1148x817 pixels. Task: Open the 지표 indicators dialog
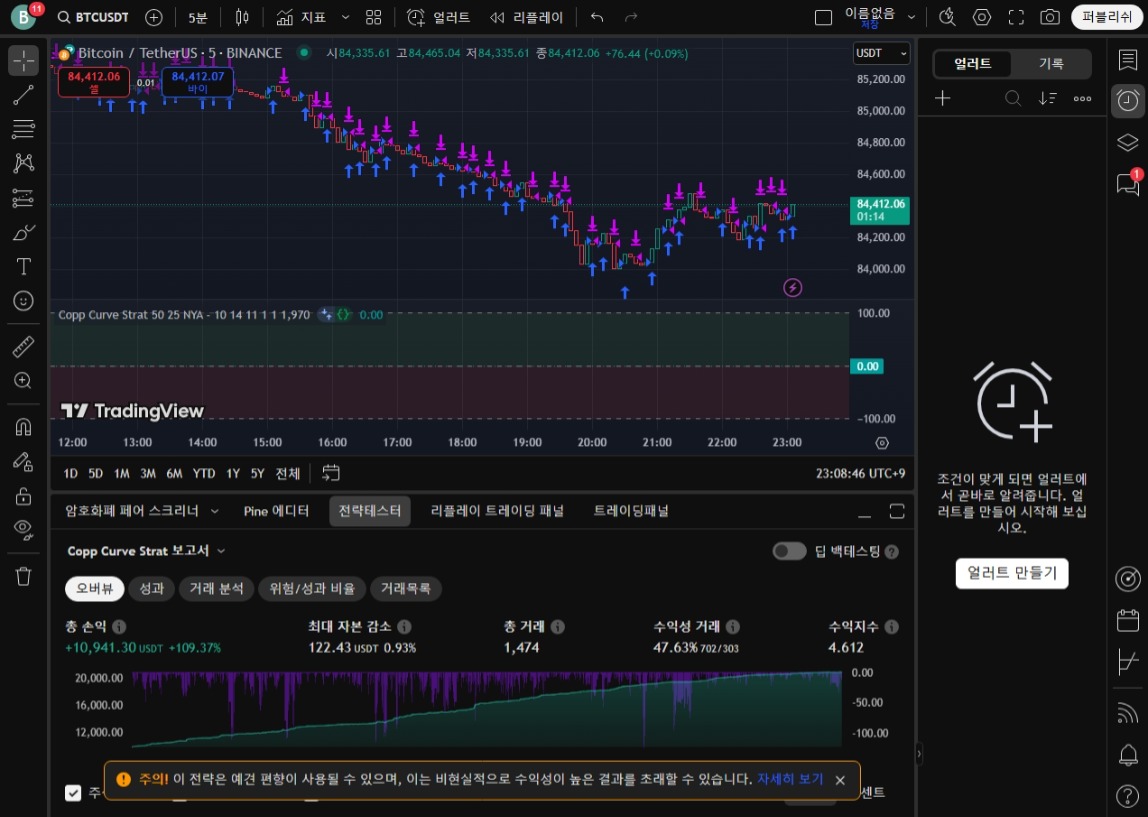[302, 18]
